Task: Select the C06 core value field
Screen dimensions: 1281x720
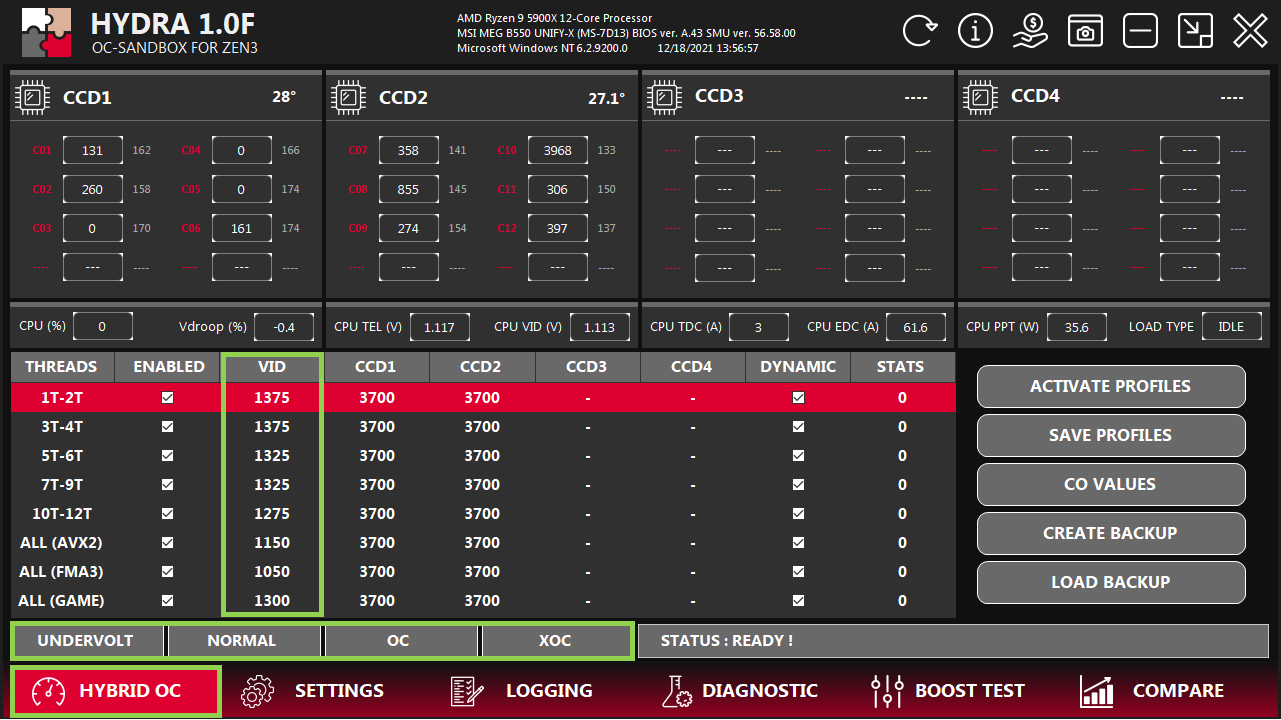Action: coord(241,229)
